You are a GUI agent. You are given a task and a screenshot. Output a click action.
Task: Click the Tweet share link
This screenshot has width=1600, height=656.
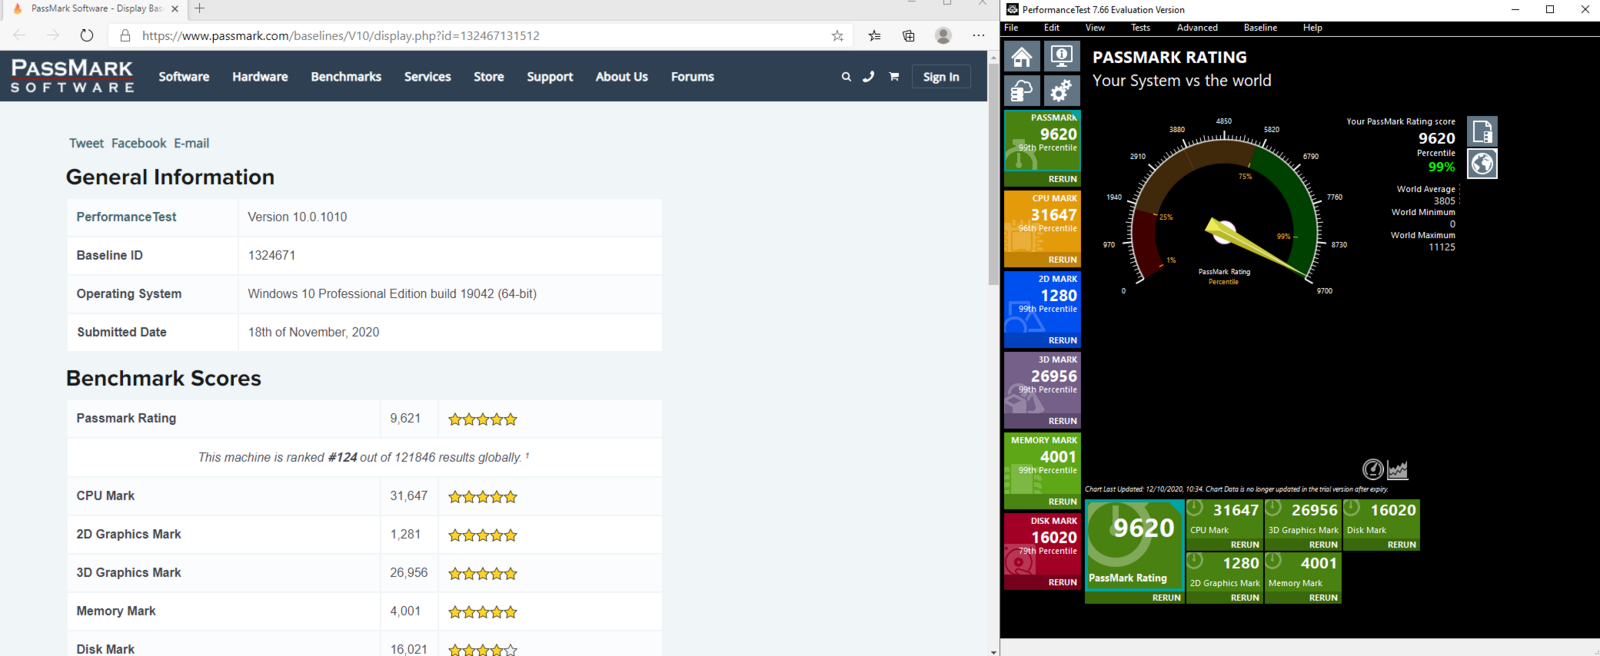tap(86, 143)
